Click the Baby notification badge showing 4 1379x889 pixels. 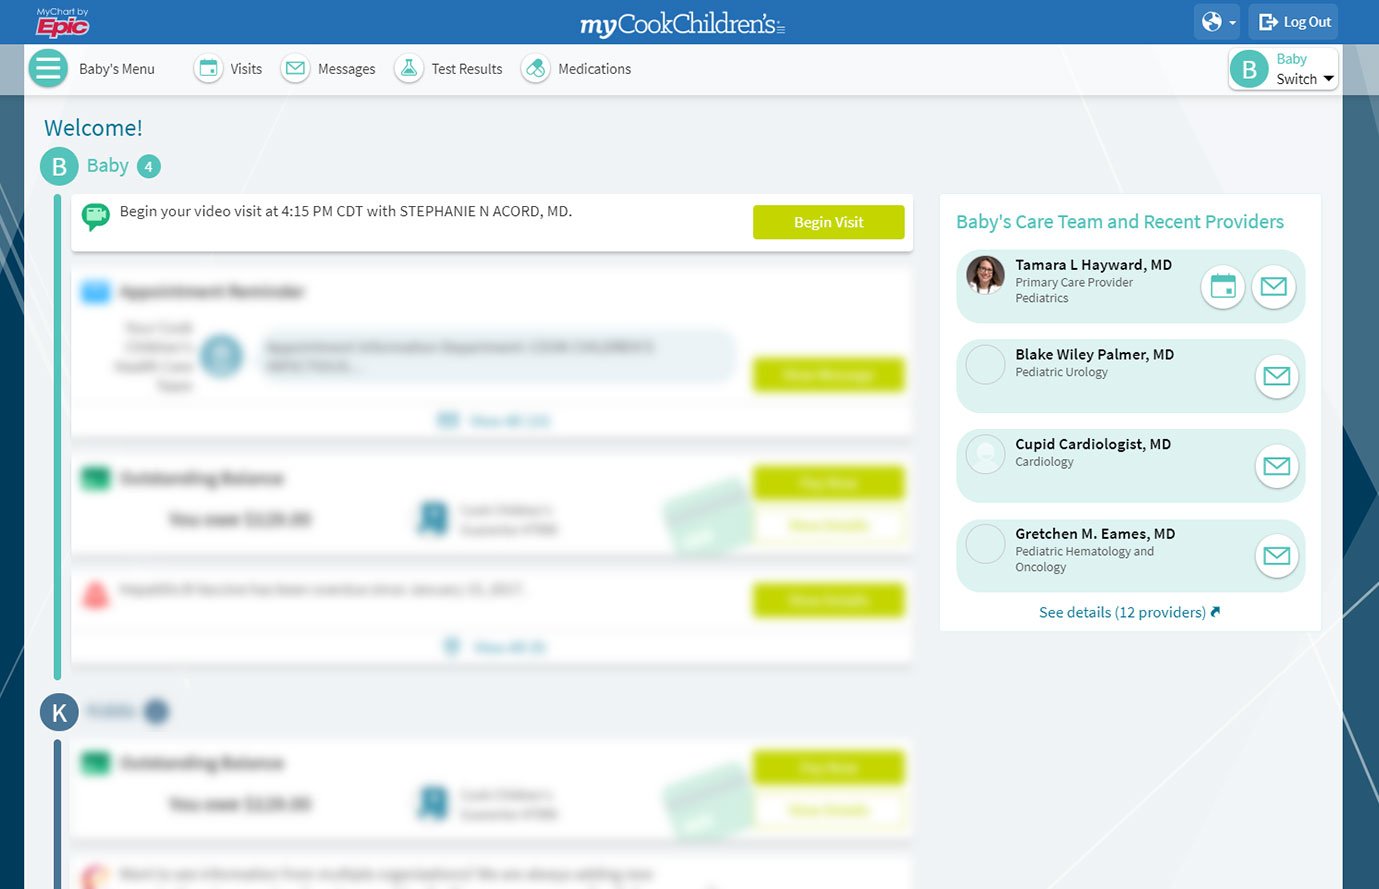tap(148, 167)
